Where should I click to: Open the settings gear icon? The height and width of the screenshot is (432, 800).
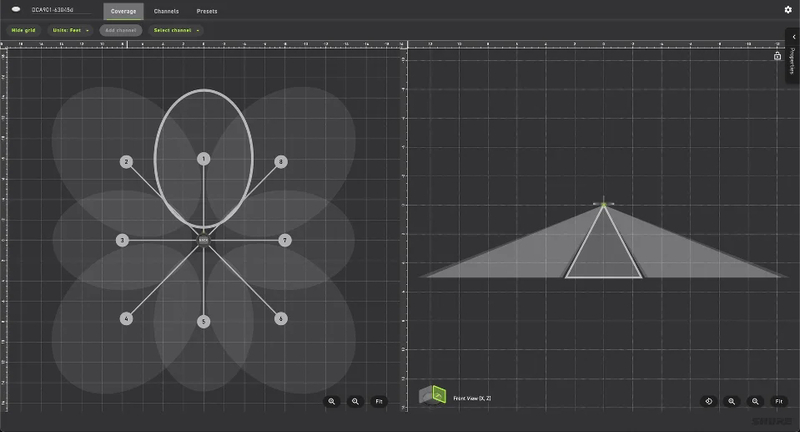pos(788,10)
